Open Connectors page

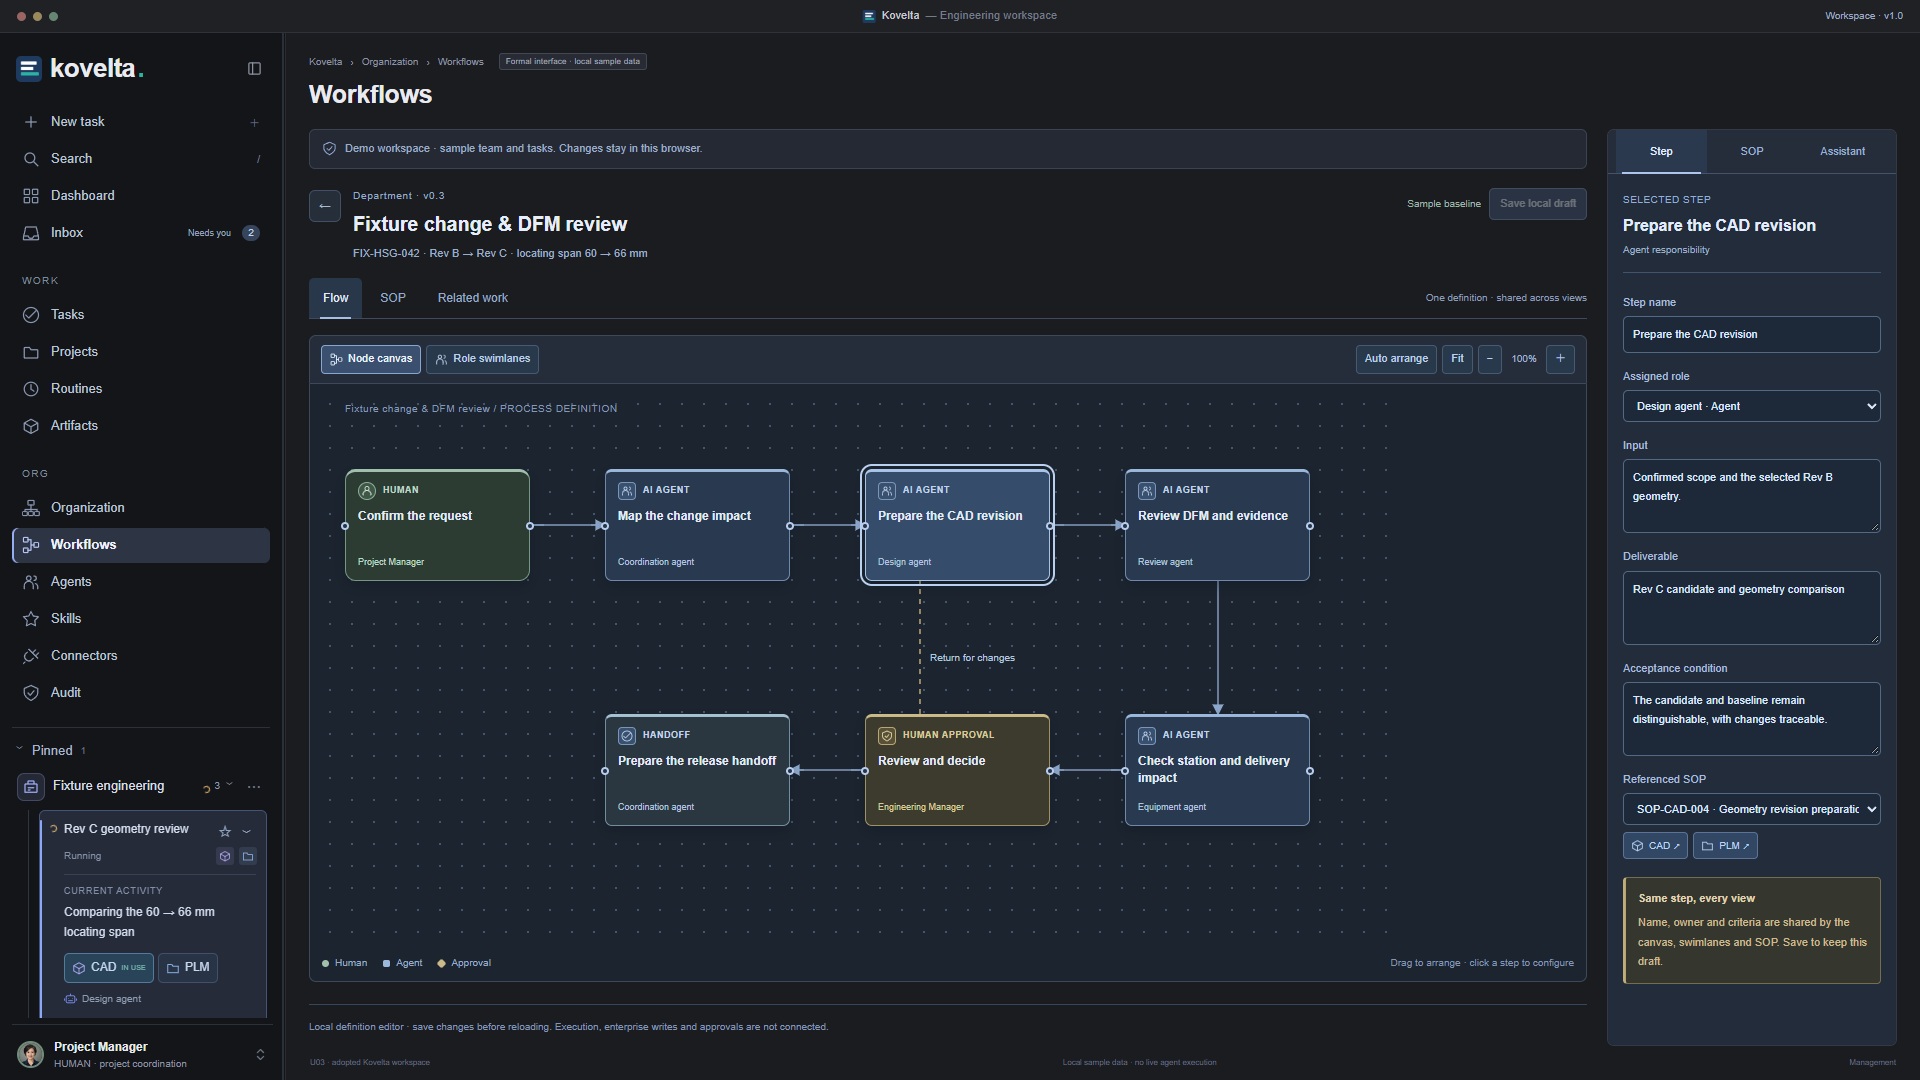click(141, 656)
